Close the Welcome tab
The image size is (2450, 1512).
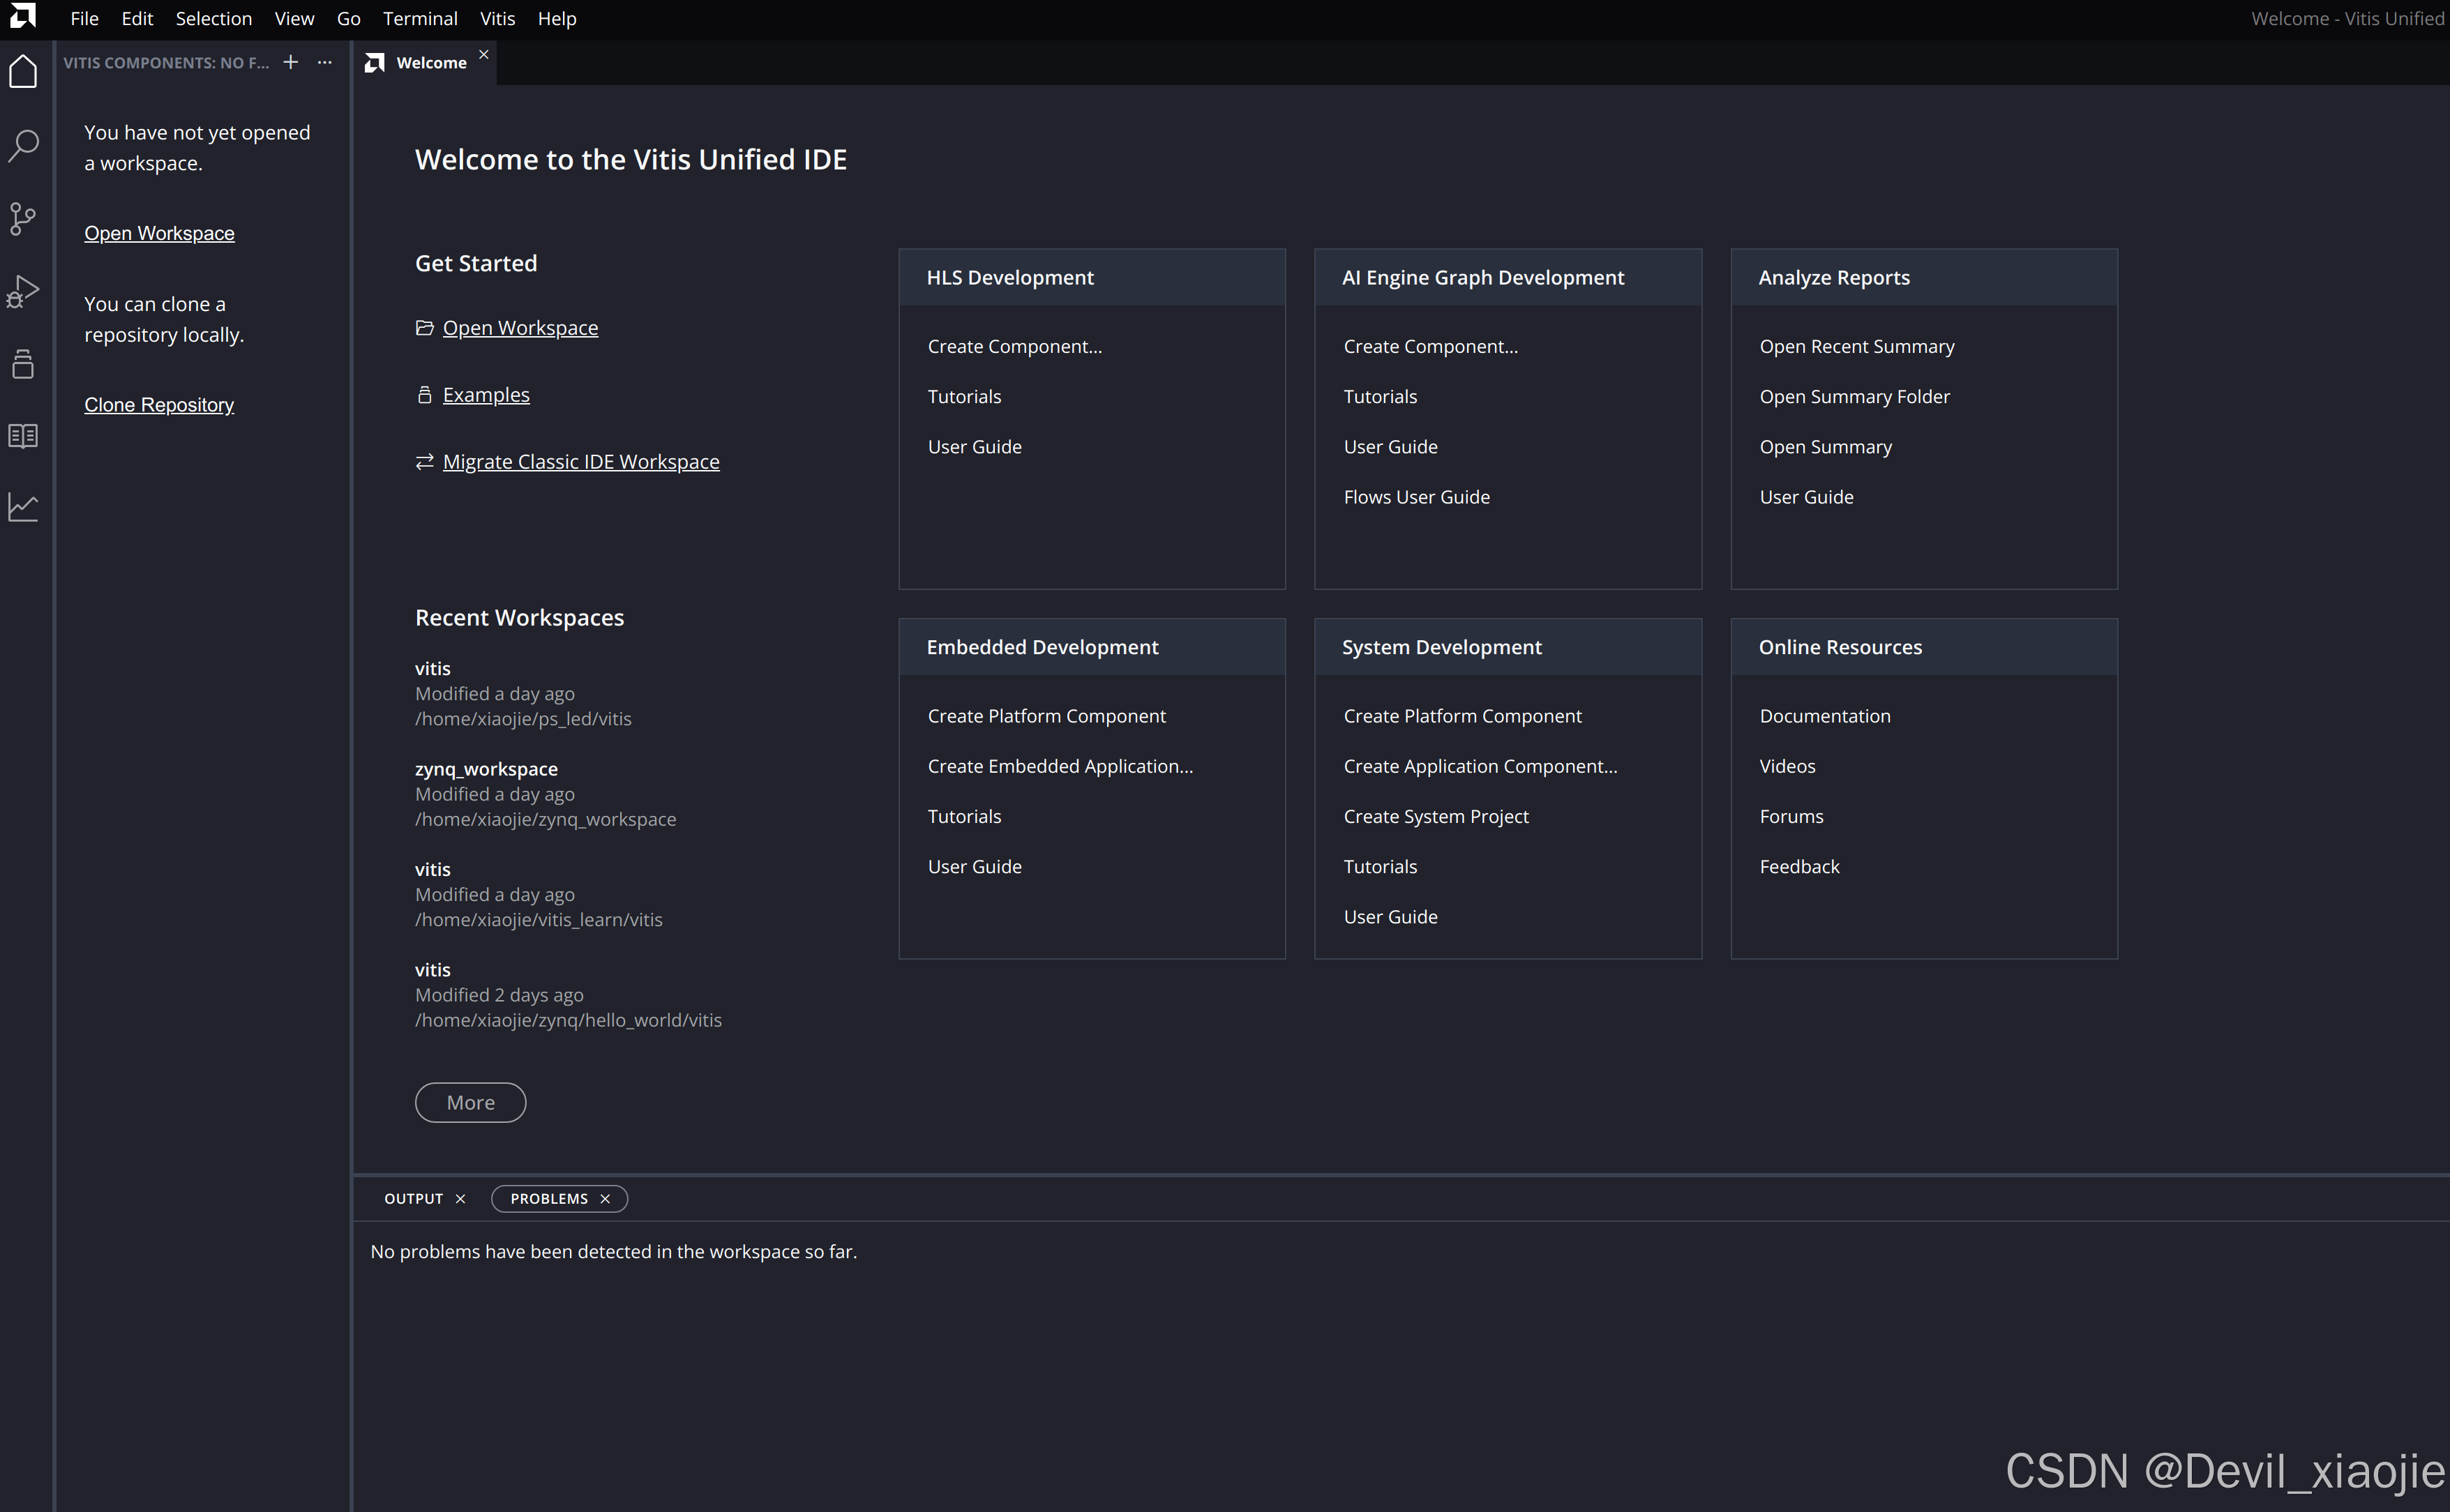point(484,54)
